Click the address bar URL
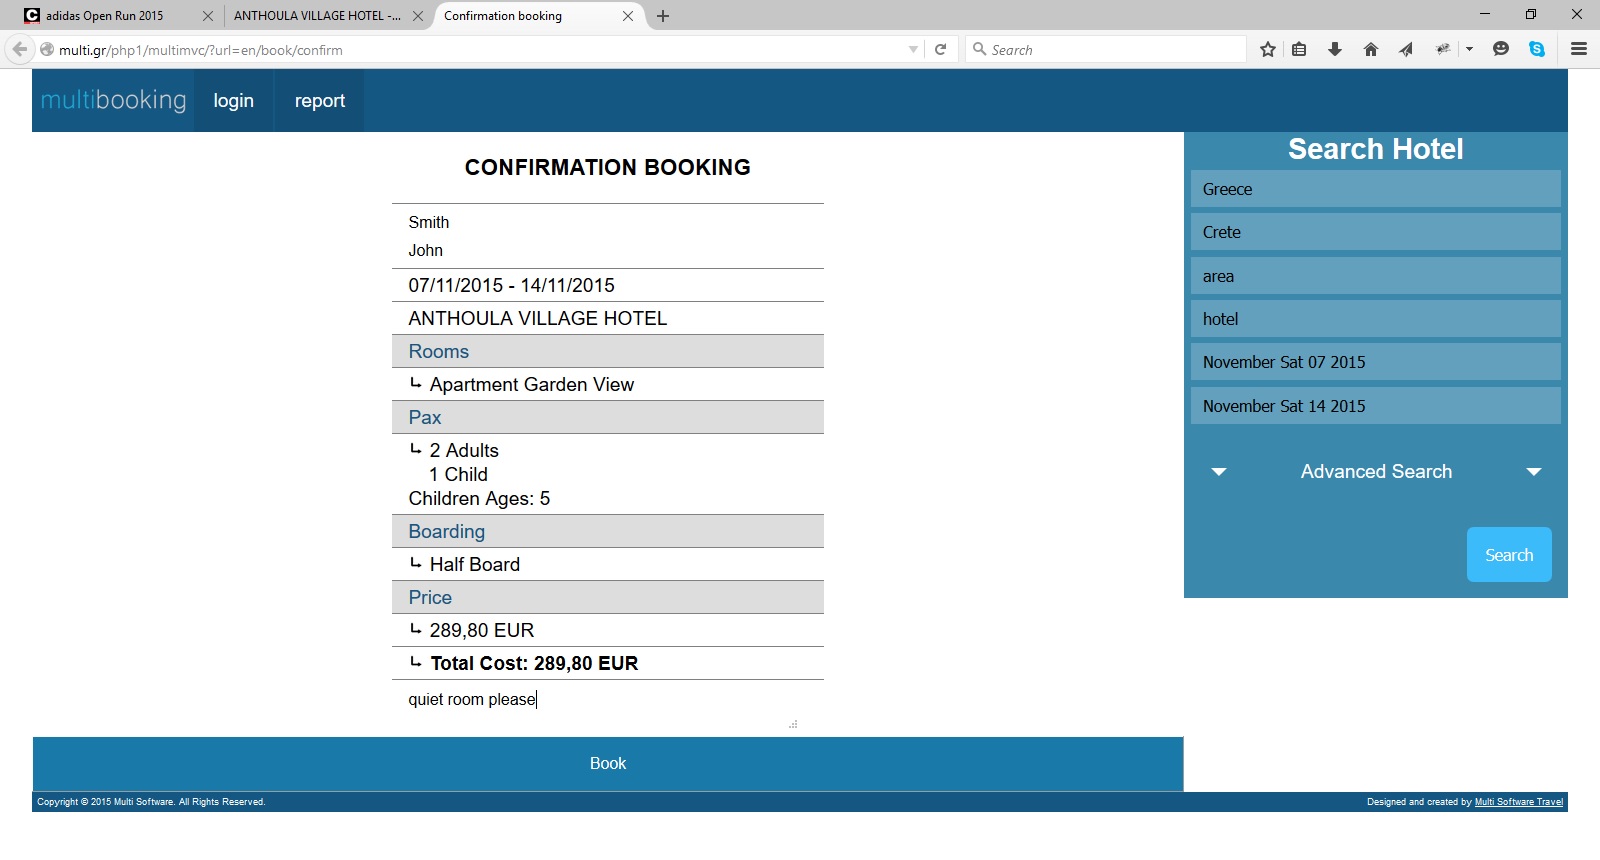Image resolution: width=1600 pixels, height=860 pixels. coord(200,50)
